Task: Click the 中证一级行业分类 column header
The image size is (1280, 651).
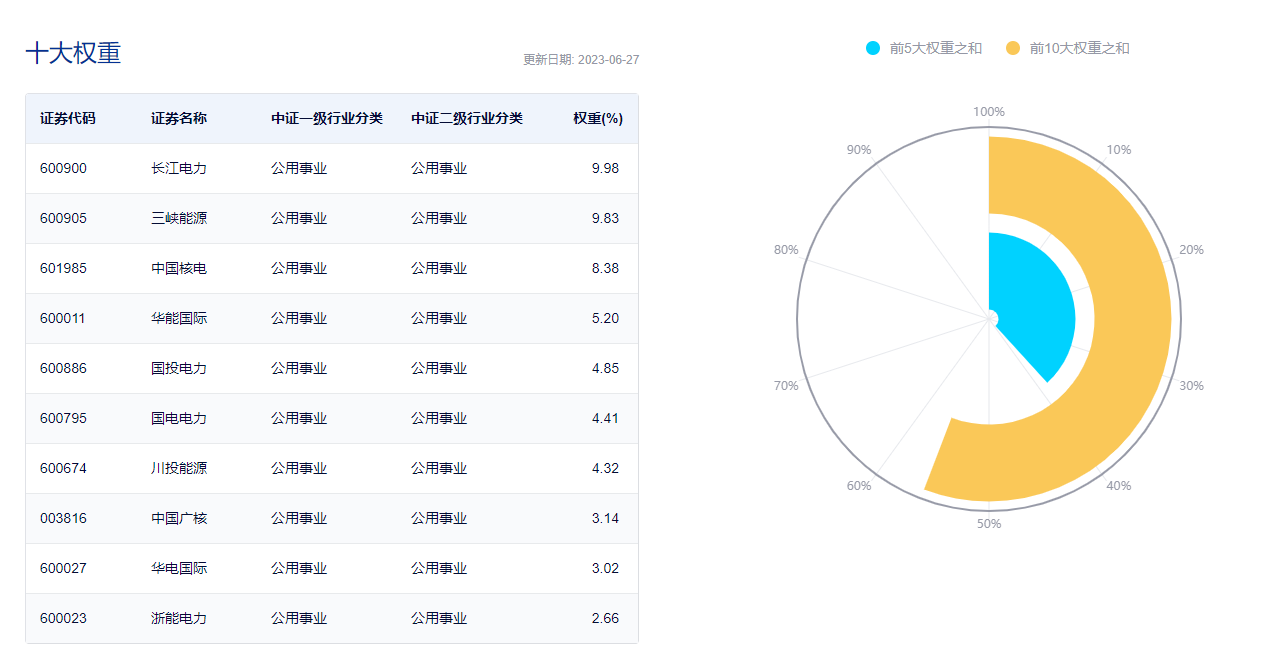Action: 327,118
